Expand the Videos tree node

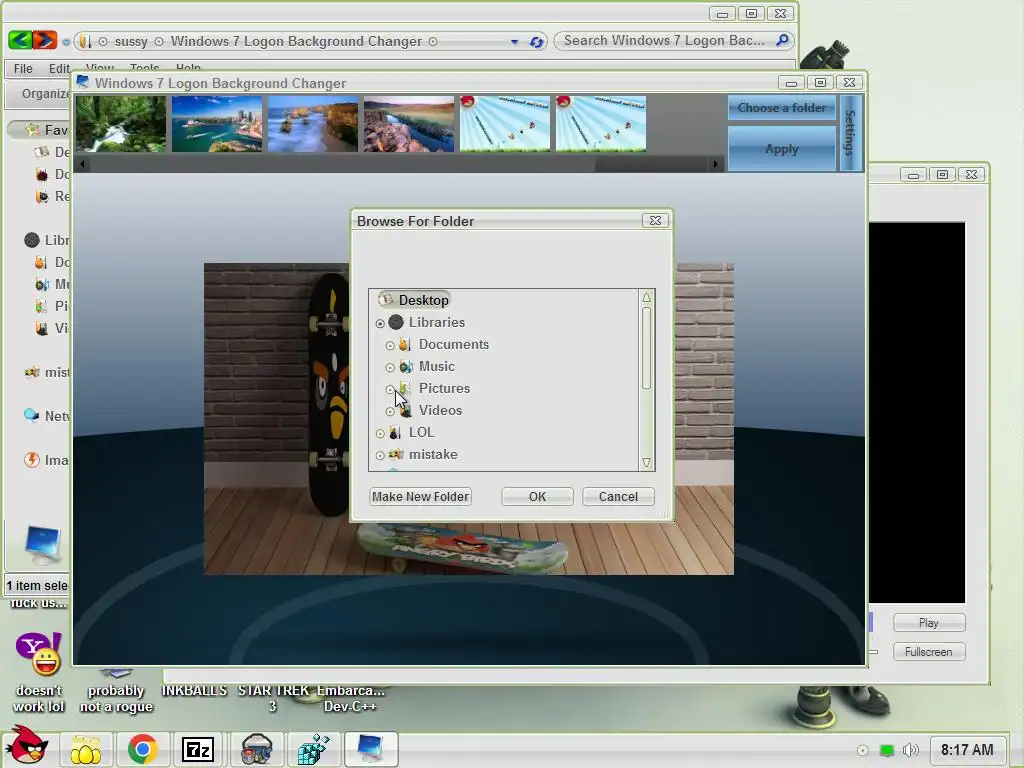[390, 411]
